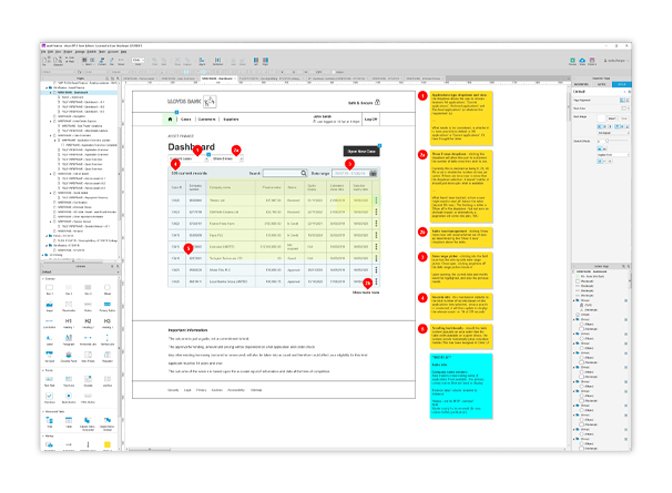Open the Edit menu
The height and width of the screenshot is (493, 672).
50,52
